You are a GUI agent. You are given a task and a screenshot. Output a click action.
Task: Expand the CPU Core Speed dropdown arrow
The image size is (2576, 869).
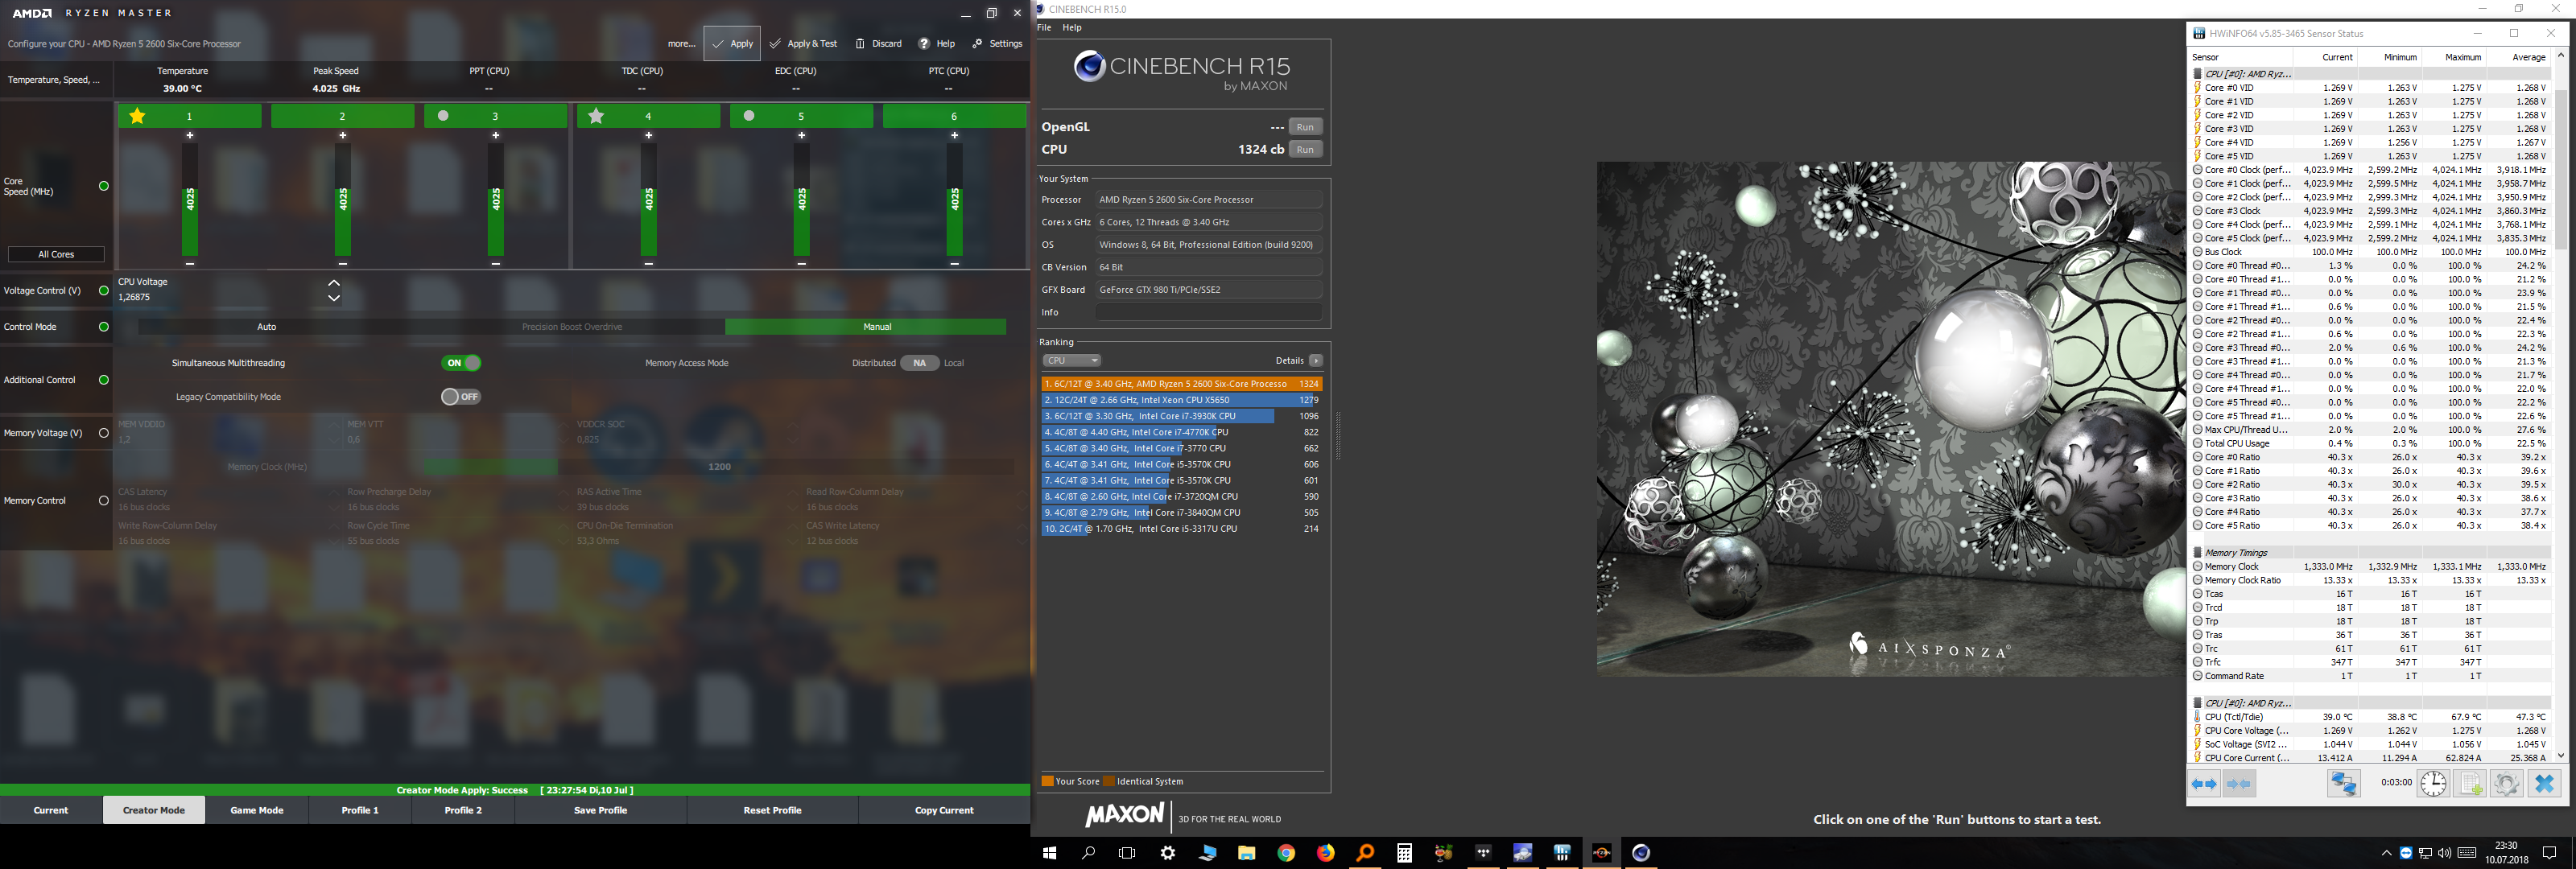point(102,184)
